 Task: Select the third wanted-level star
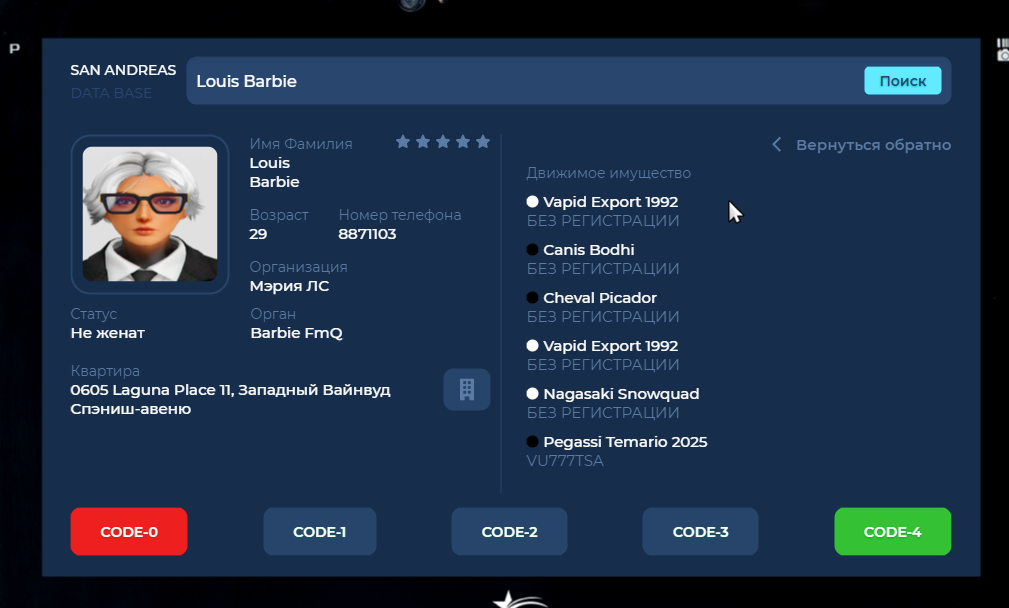[x=443, y=142]
